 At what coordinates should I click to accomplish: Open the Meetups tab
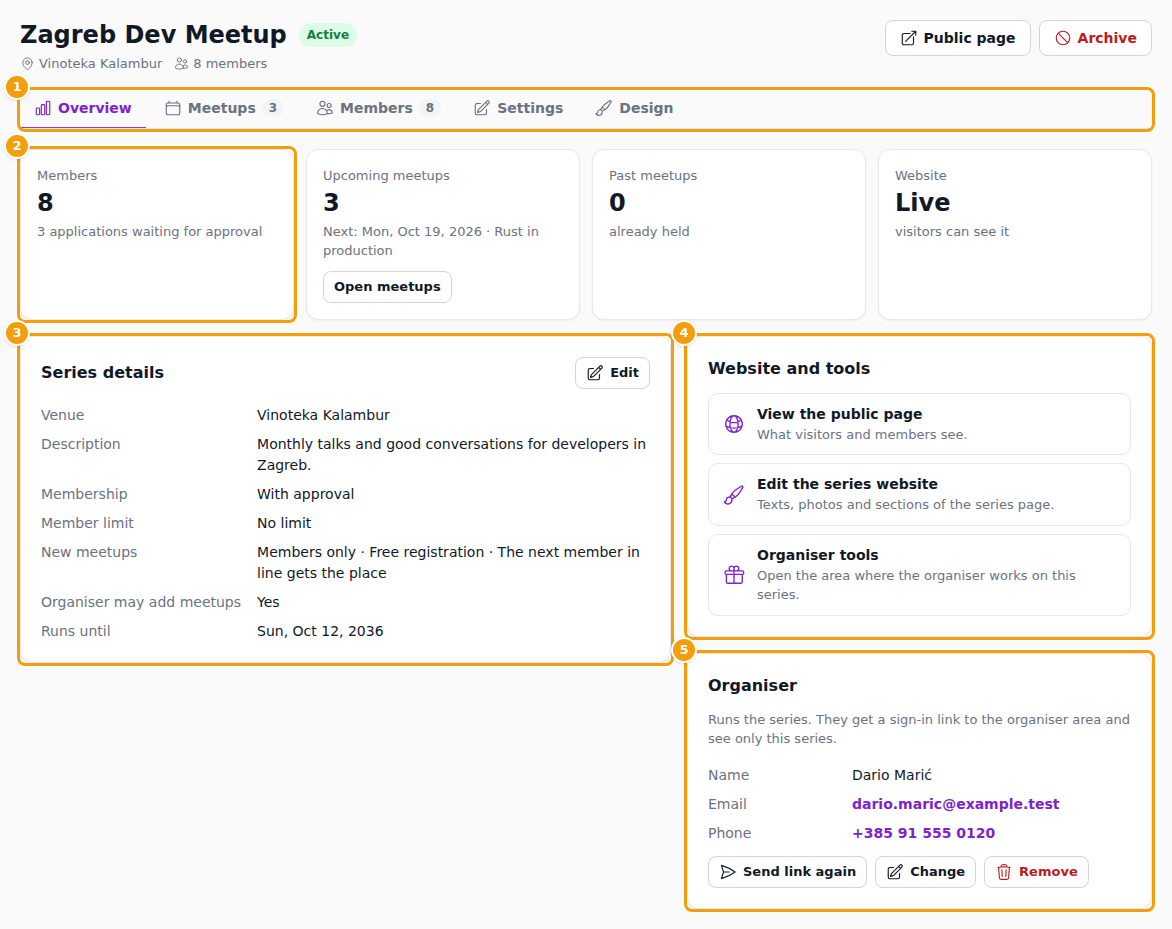(x=223, y=108)
